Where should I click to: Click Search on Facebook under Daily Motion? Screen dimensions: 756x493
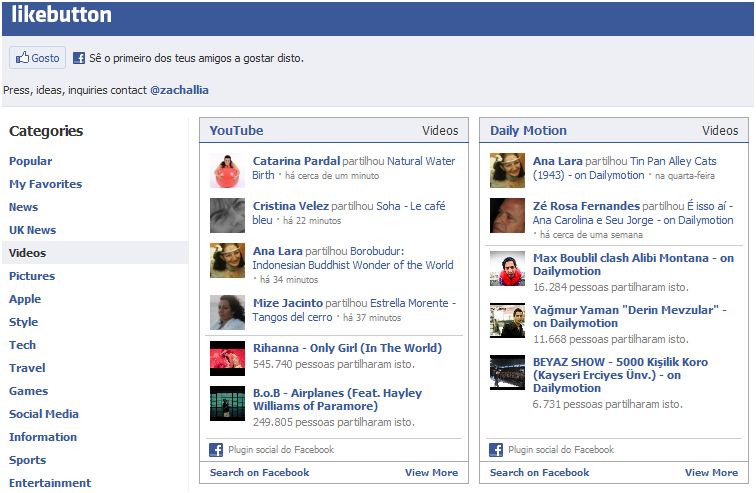coord(540,473)
